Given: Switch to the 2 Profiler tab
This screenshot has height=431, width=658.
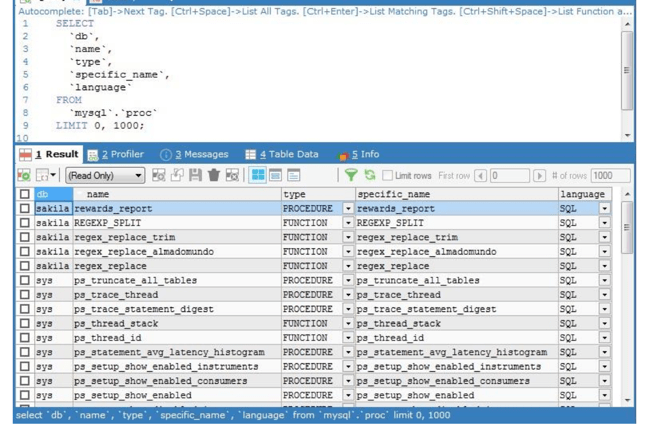Looking at the screenshot, I should point(116,154).
